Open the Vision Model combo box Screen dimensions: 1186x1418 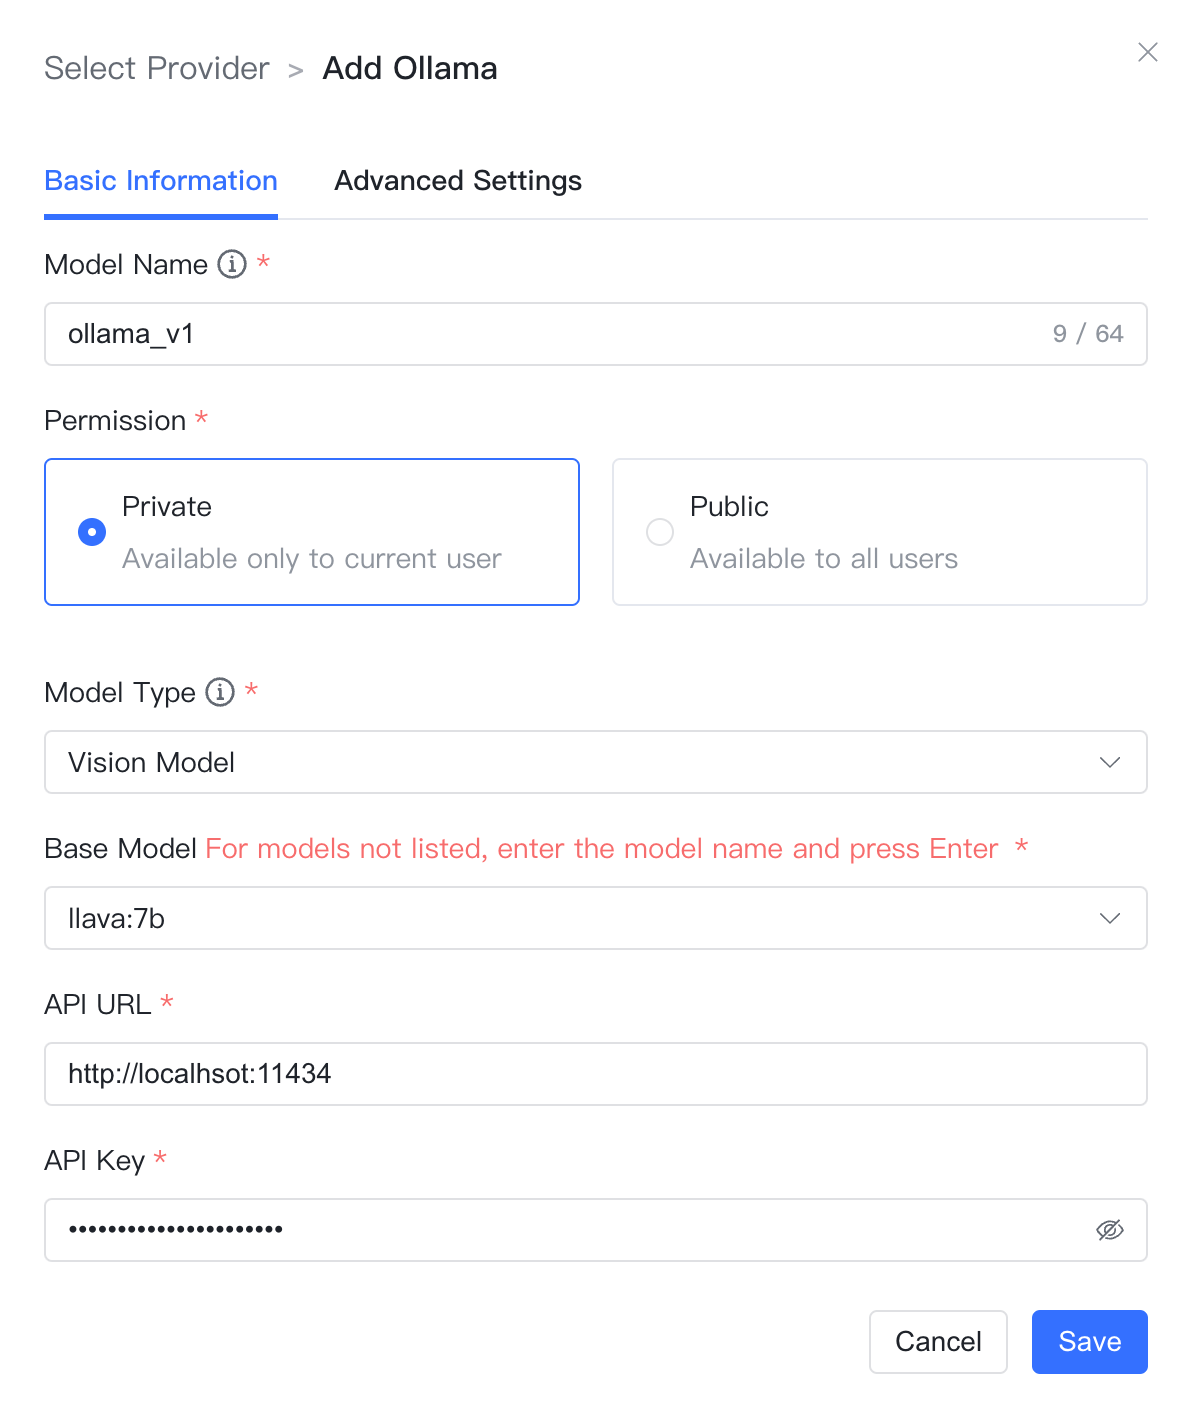[x=596, y=762]
